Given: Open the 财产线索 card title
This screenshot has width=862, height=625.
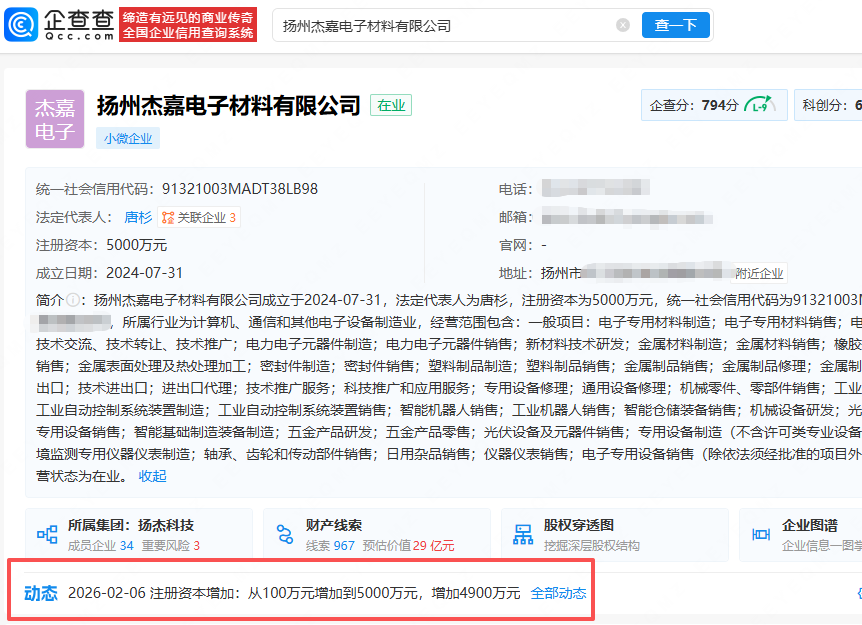Looking at the screenshot, I should [x=334, y=526].
